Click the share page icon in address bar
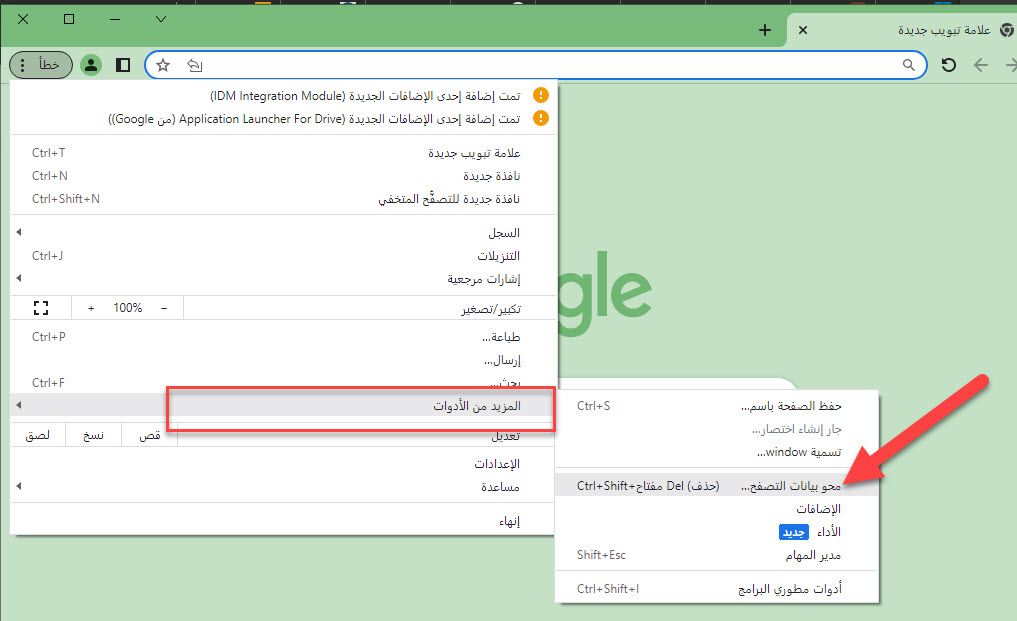This screenshot has height=621, width=1017. tap(195, 65)
